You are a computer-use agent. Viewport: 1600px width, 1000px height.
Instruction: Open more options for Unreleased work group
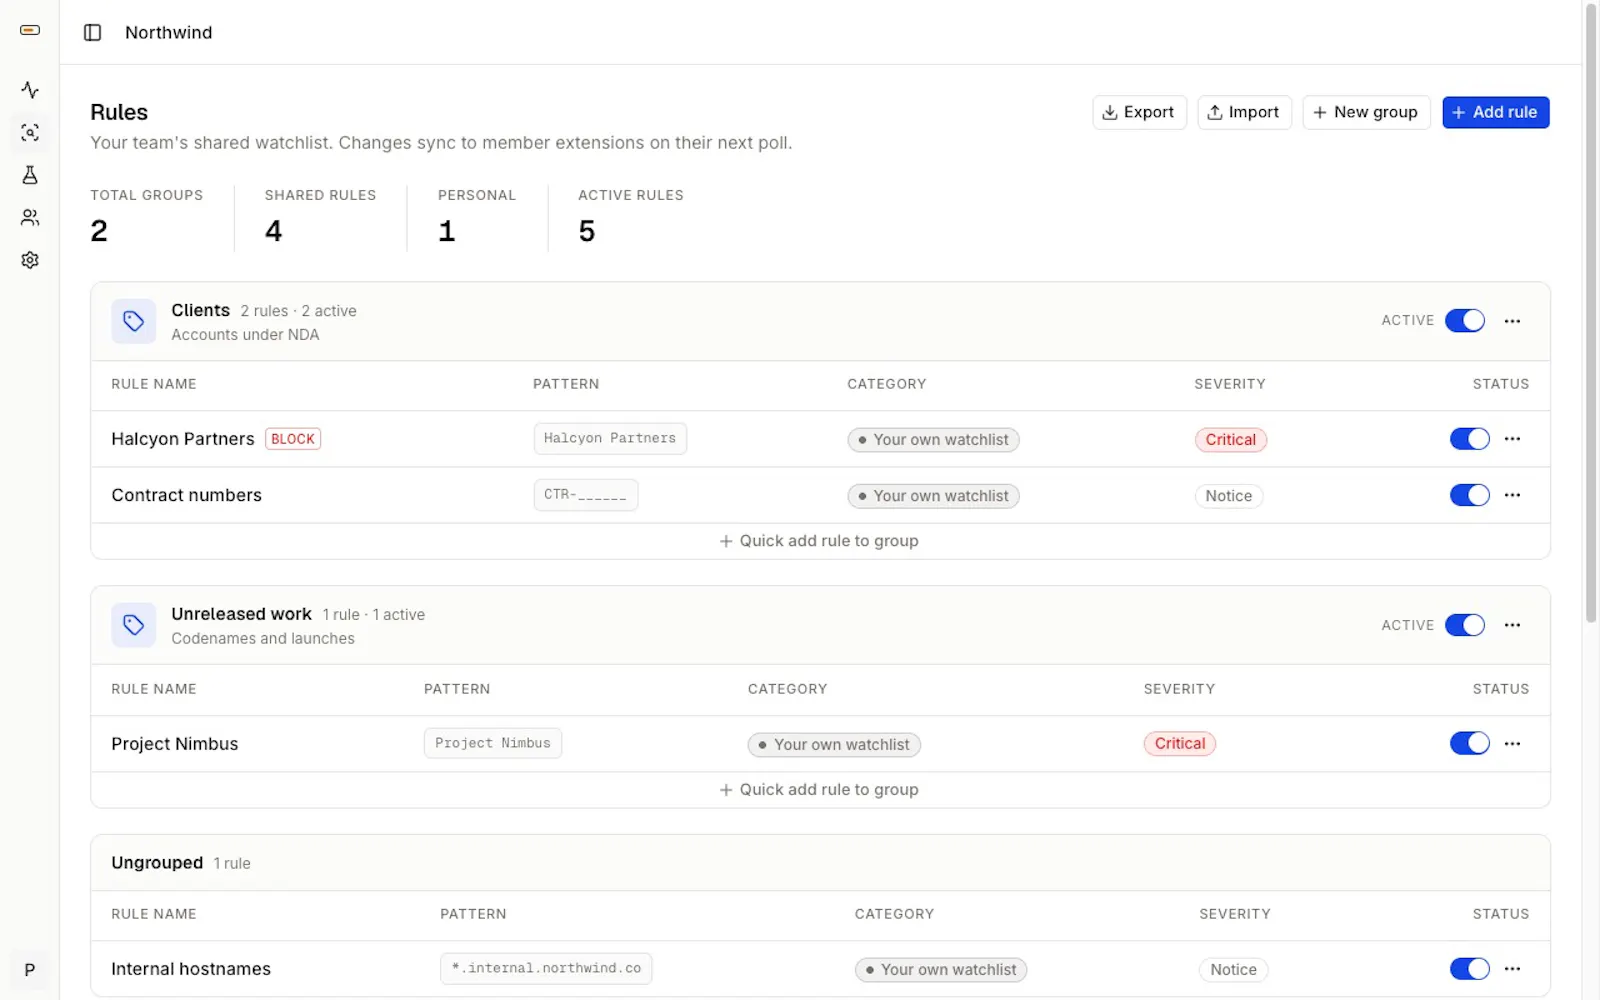[1512, 625]
